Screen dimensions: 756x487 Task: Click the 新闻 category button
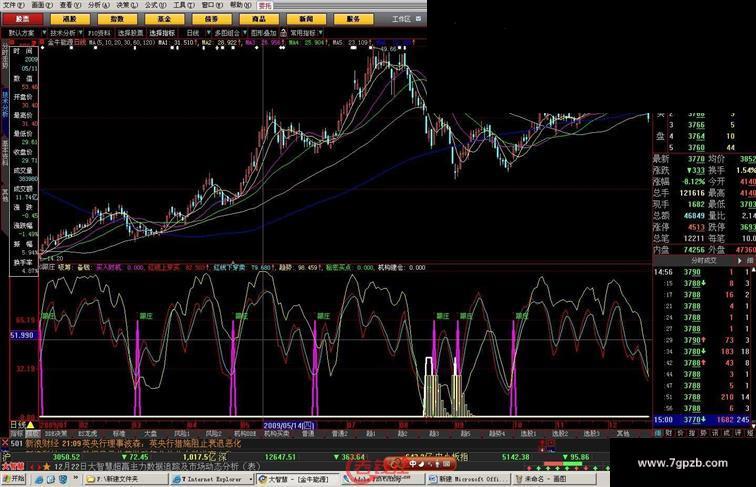coord(306,19)
